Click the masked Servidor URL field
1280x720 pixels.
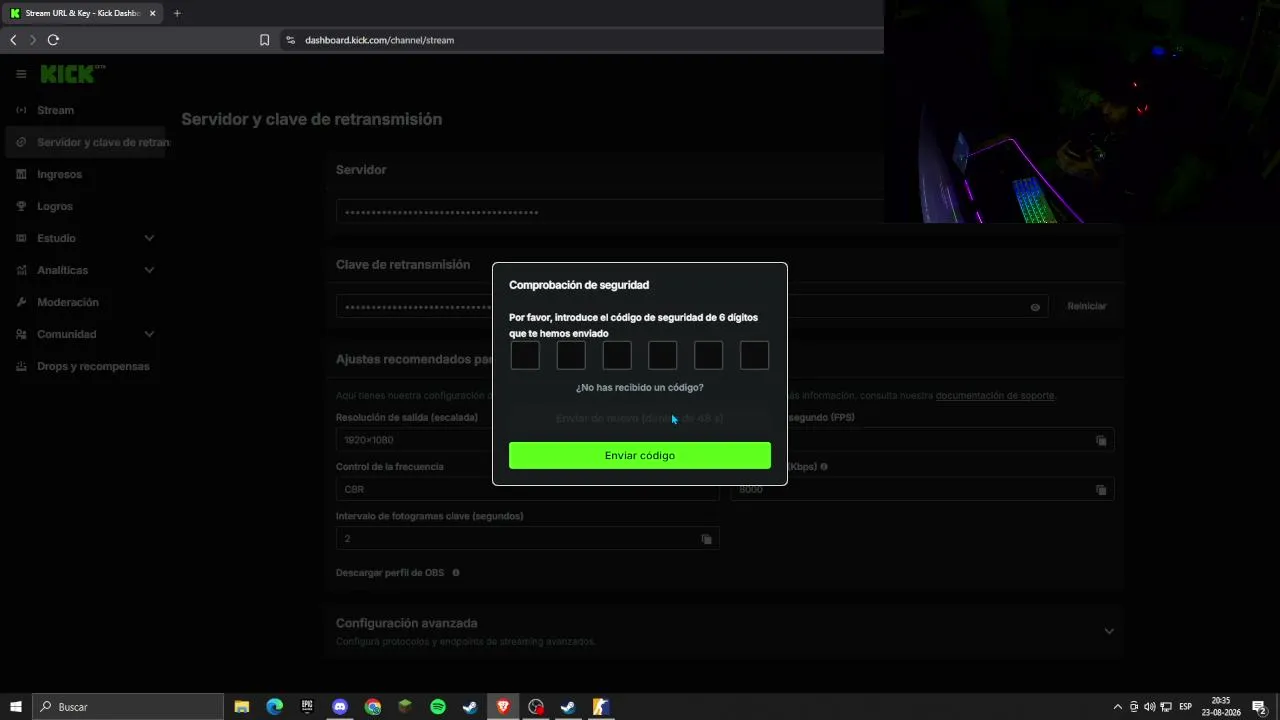coord(610,212)
